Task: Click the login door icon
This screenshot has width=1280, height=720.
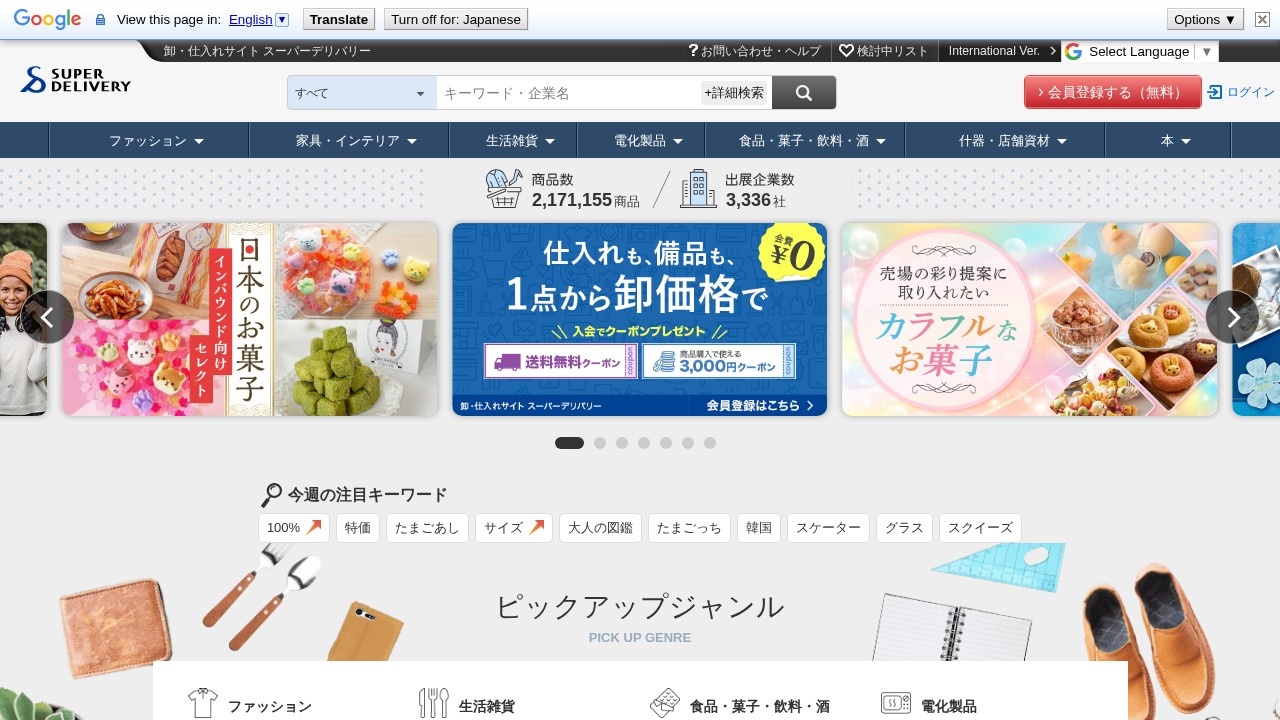Action: 1215,92
